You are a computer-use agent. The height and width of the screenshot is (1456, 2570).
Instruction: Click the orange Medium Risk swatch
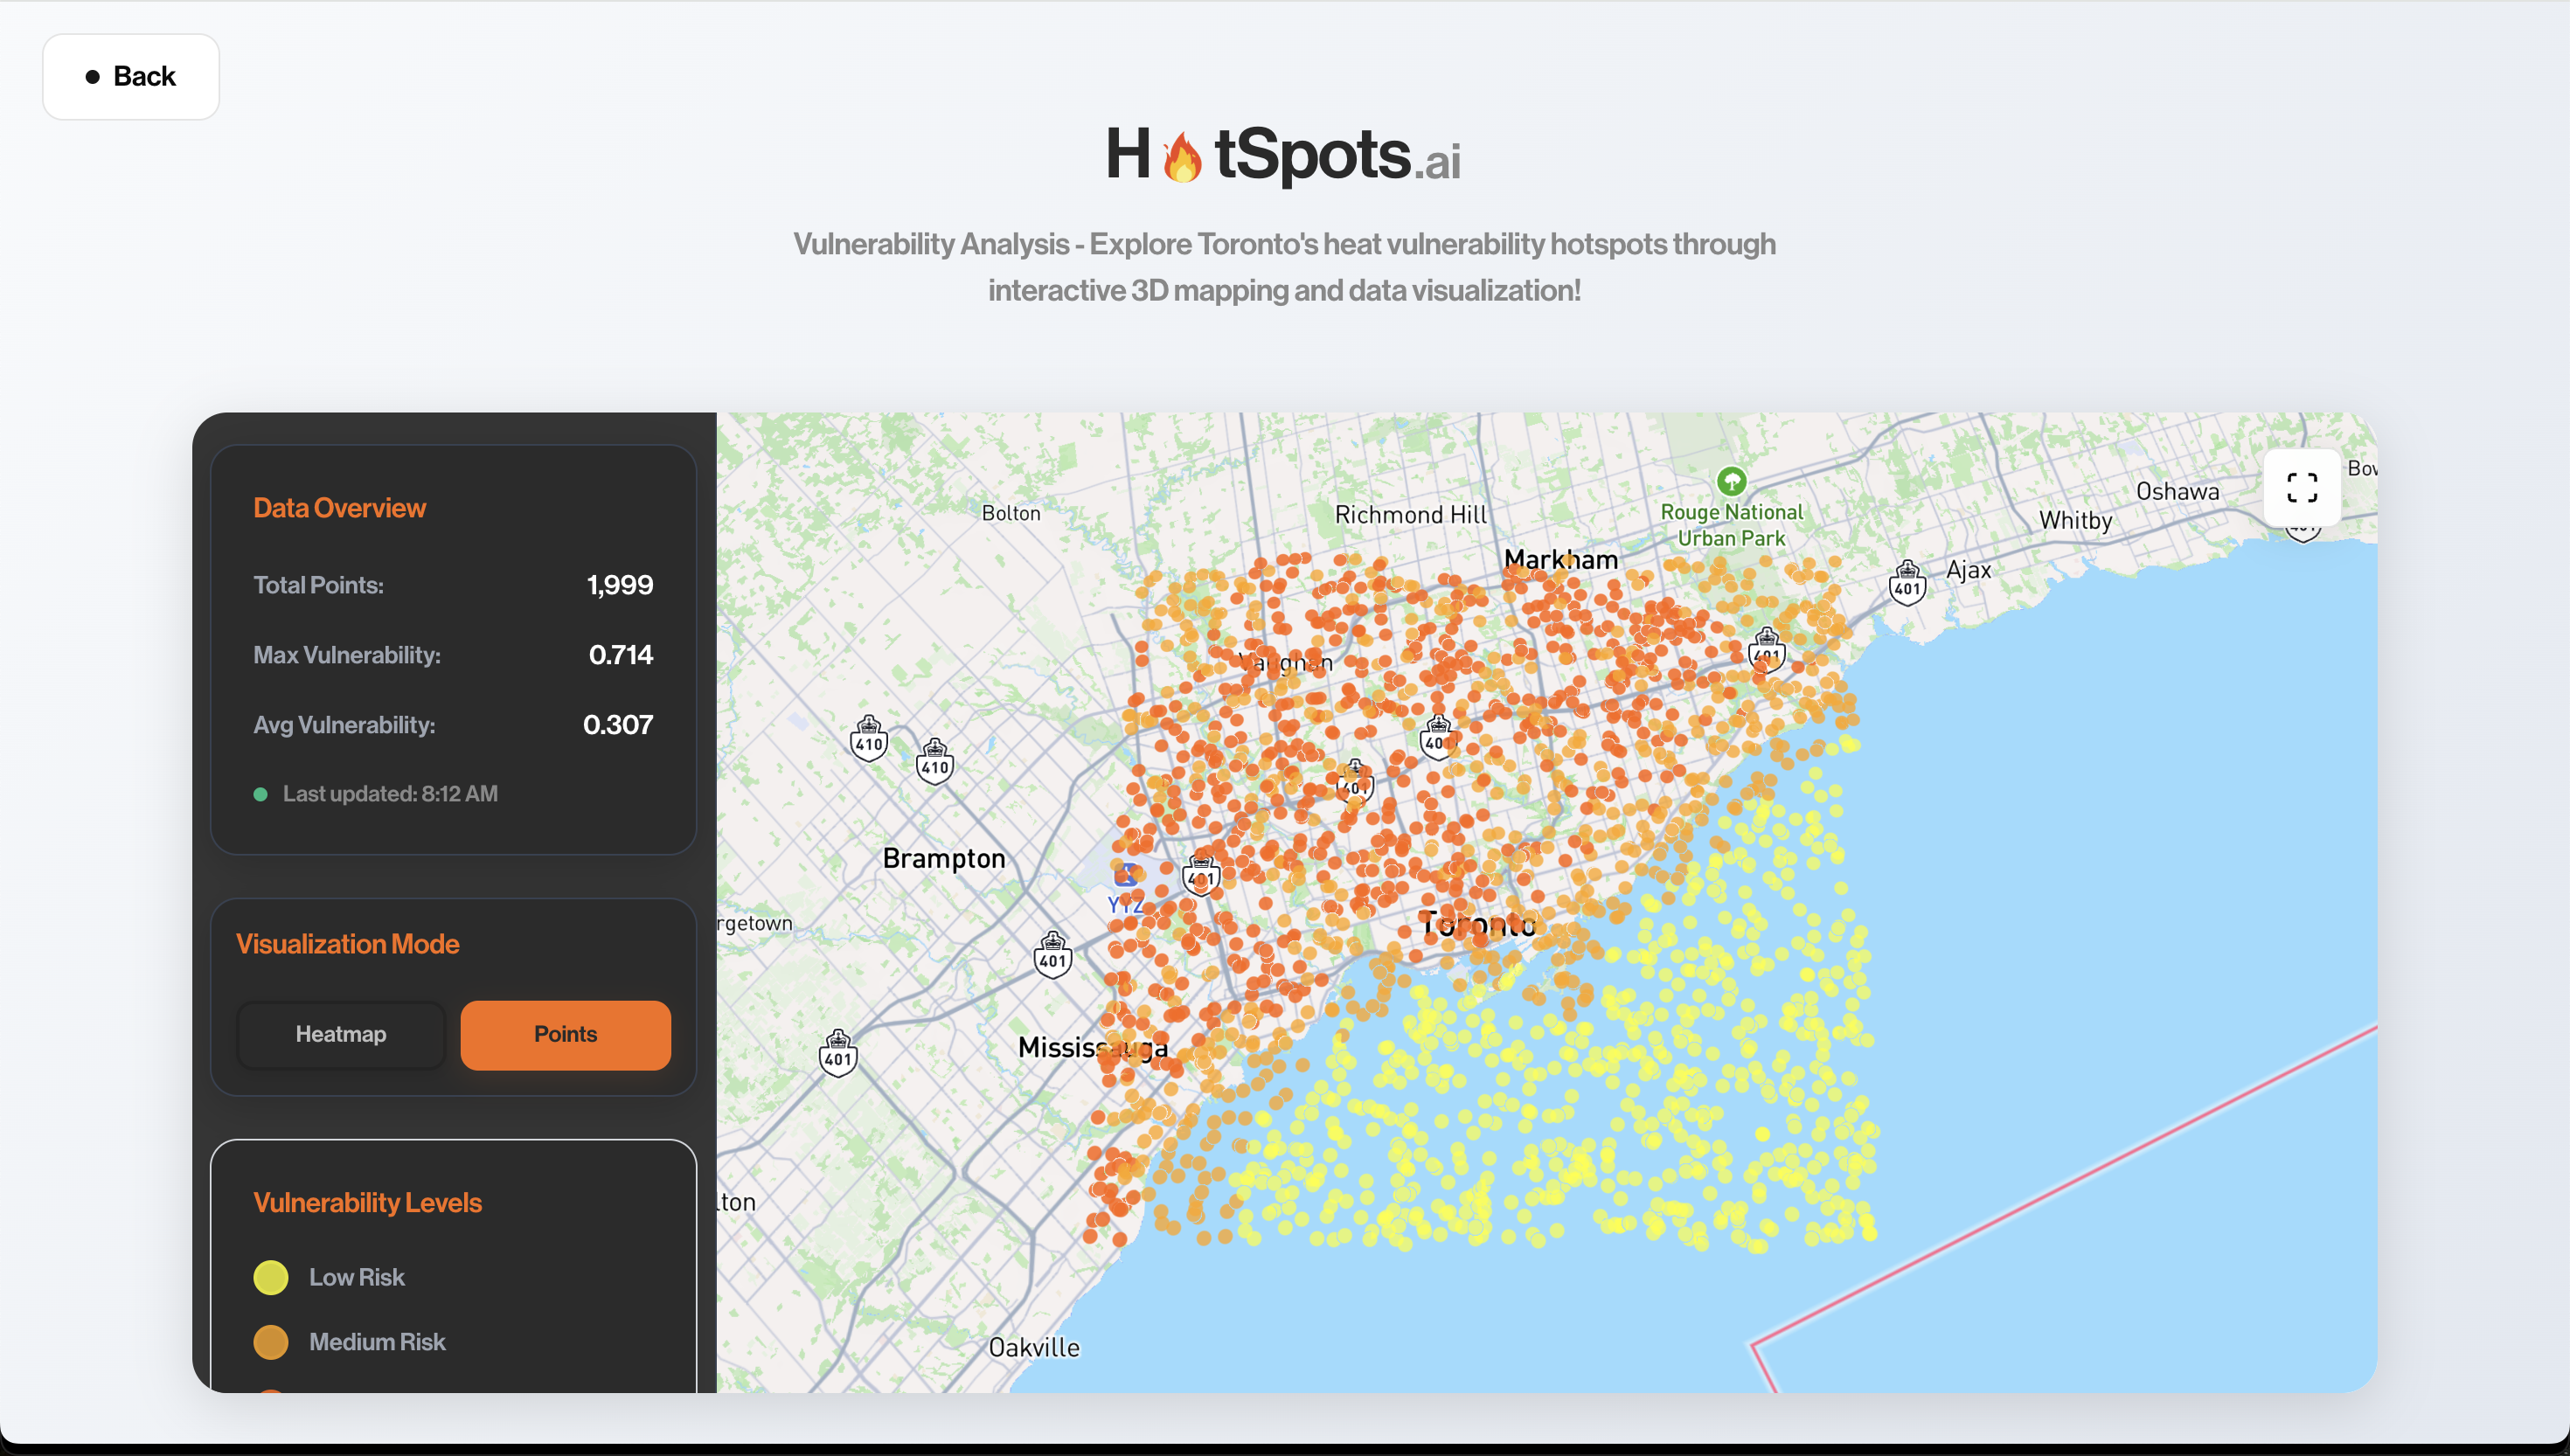[270, 1342]
